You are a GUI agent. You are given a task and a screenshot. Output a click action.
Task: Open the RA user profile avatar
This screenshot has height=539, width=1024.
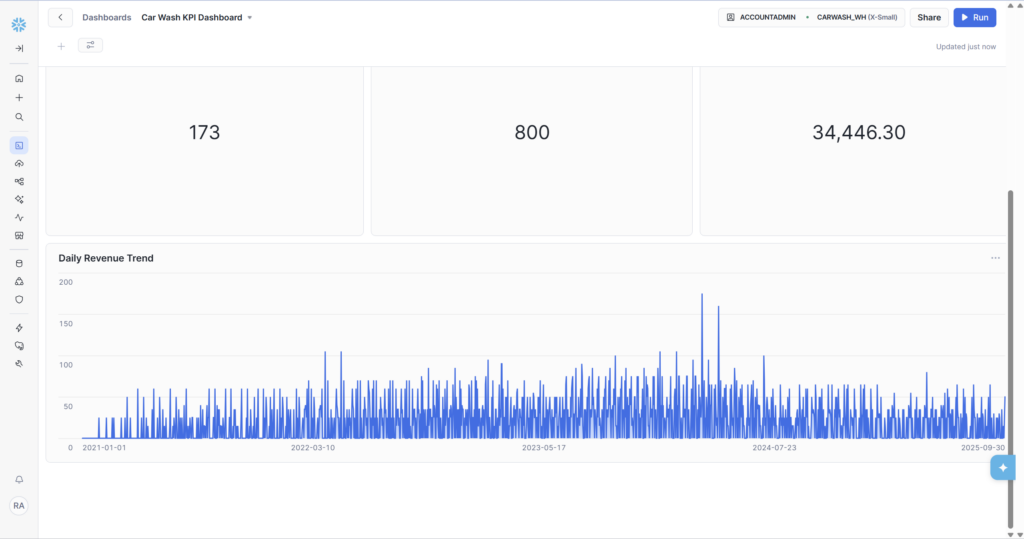click(x=19, y=506)
